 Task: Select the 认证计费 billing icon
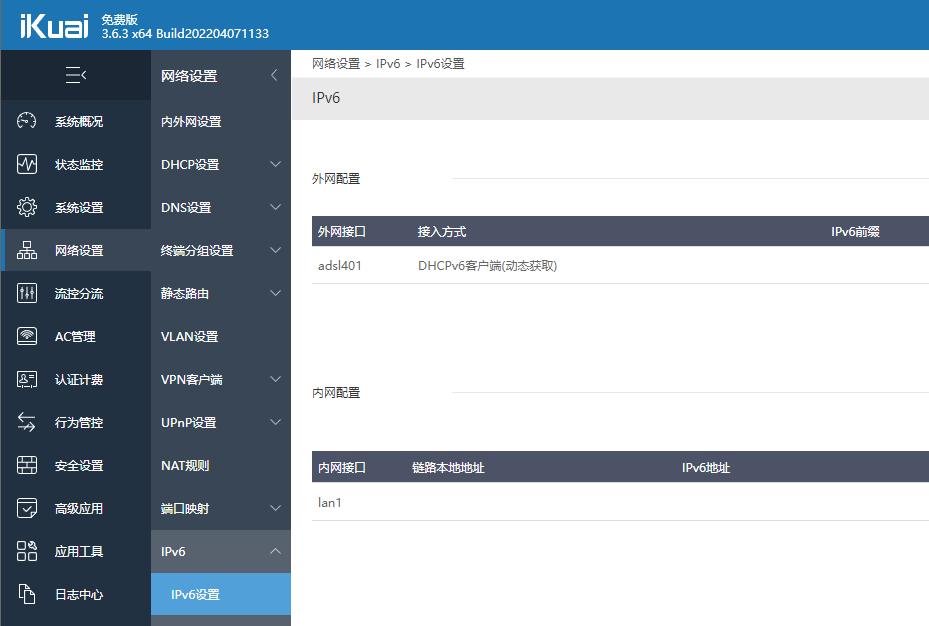pos(28,379)
